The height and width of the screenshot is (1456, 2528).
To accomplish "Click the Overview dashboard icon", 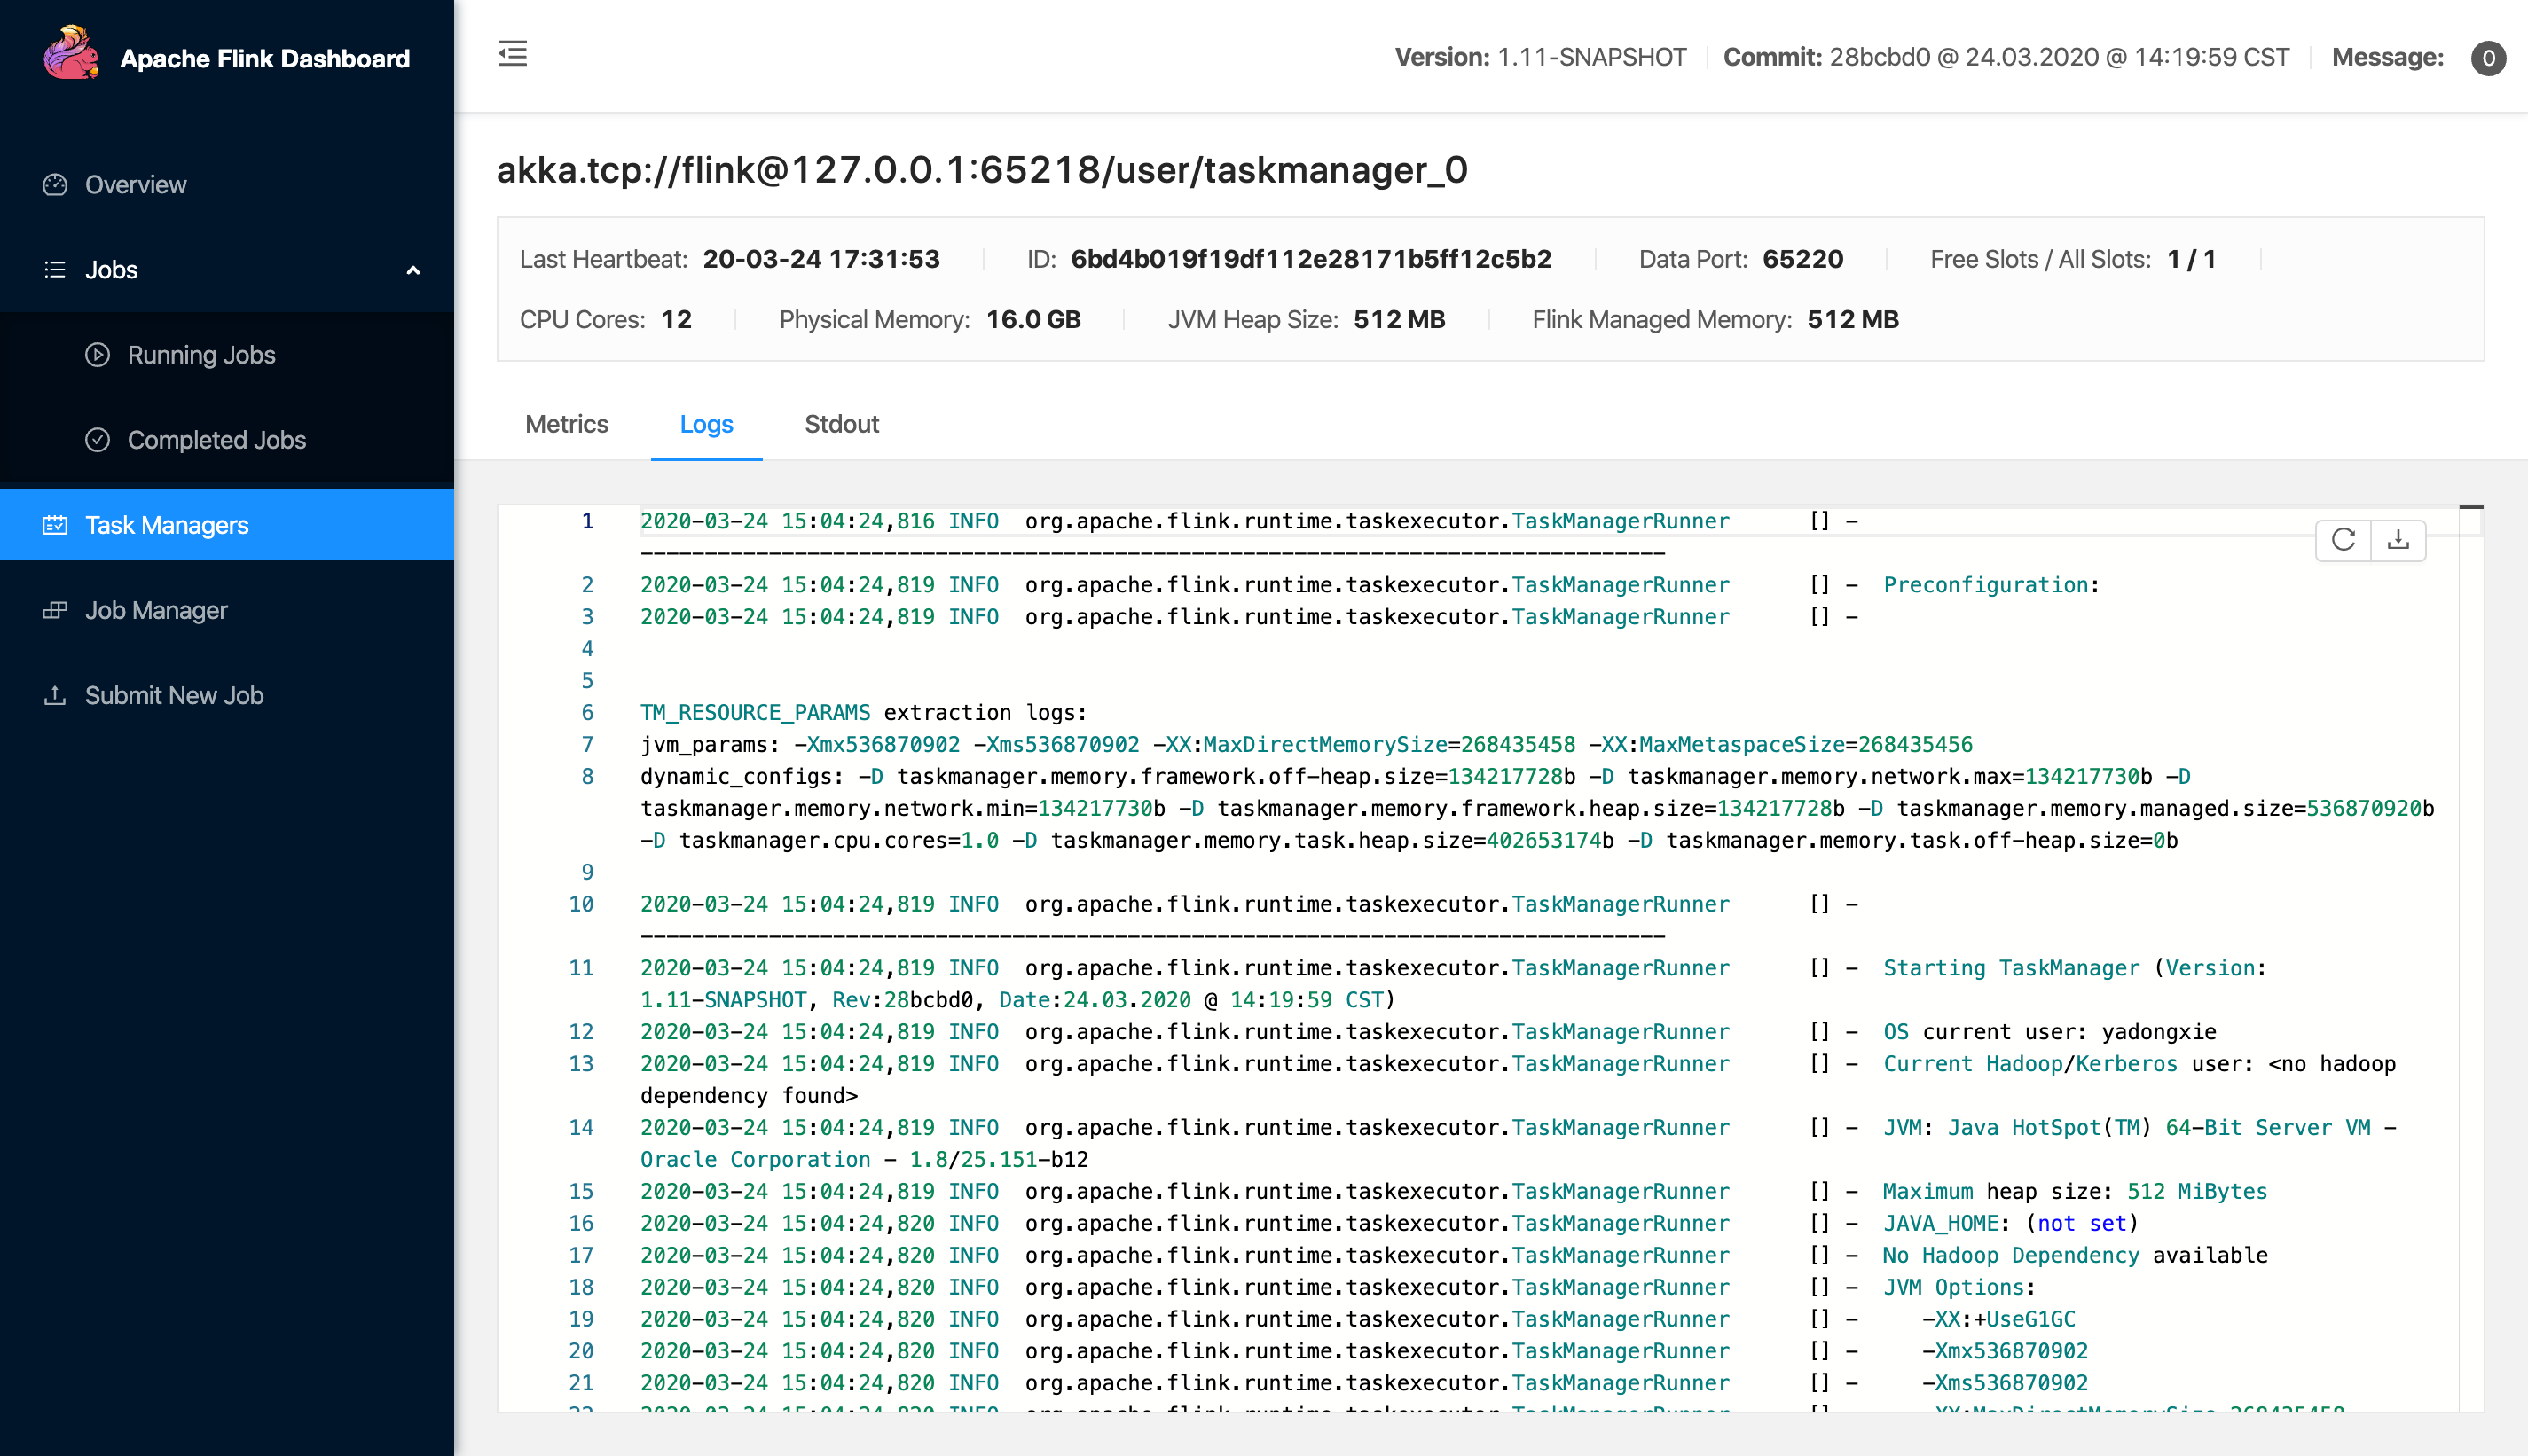I will pyautogui.click(x=55, y=185).
